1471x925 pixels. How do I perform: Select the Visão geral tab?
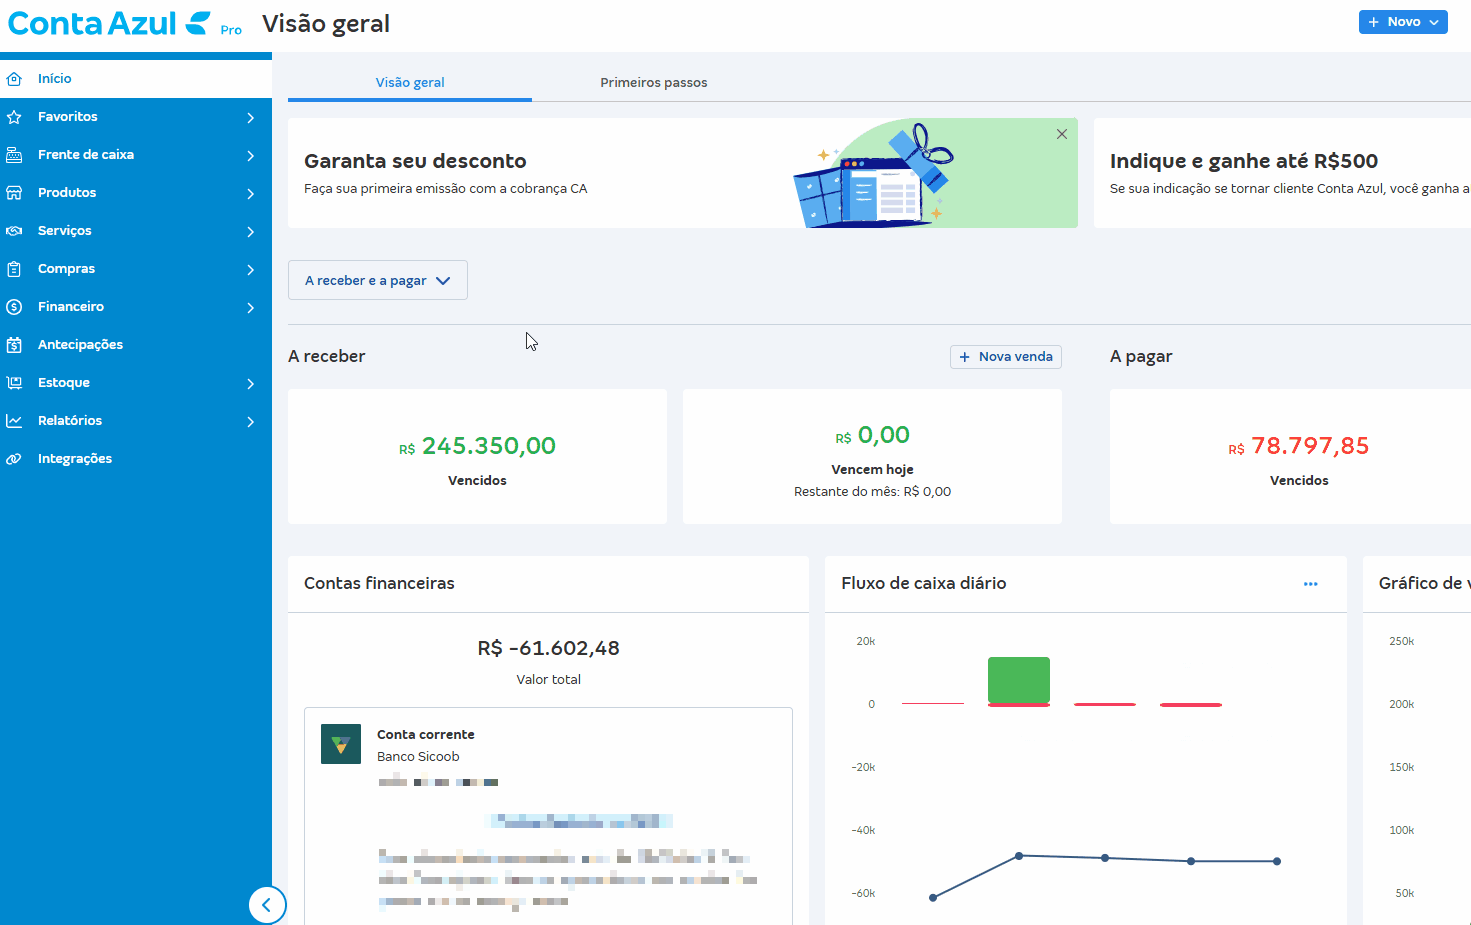409,82
